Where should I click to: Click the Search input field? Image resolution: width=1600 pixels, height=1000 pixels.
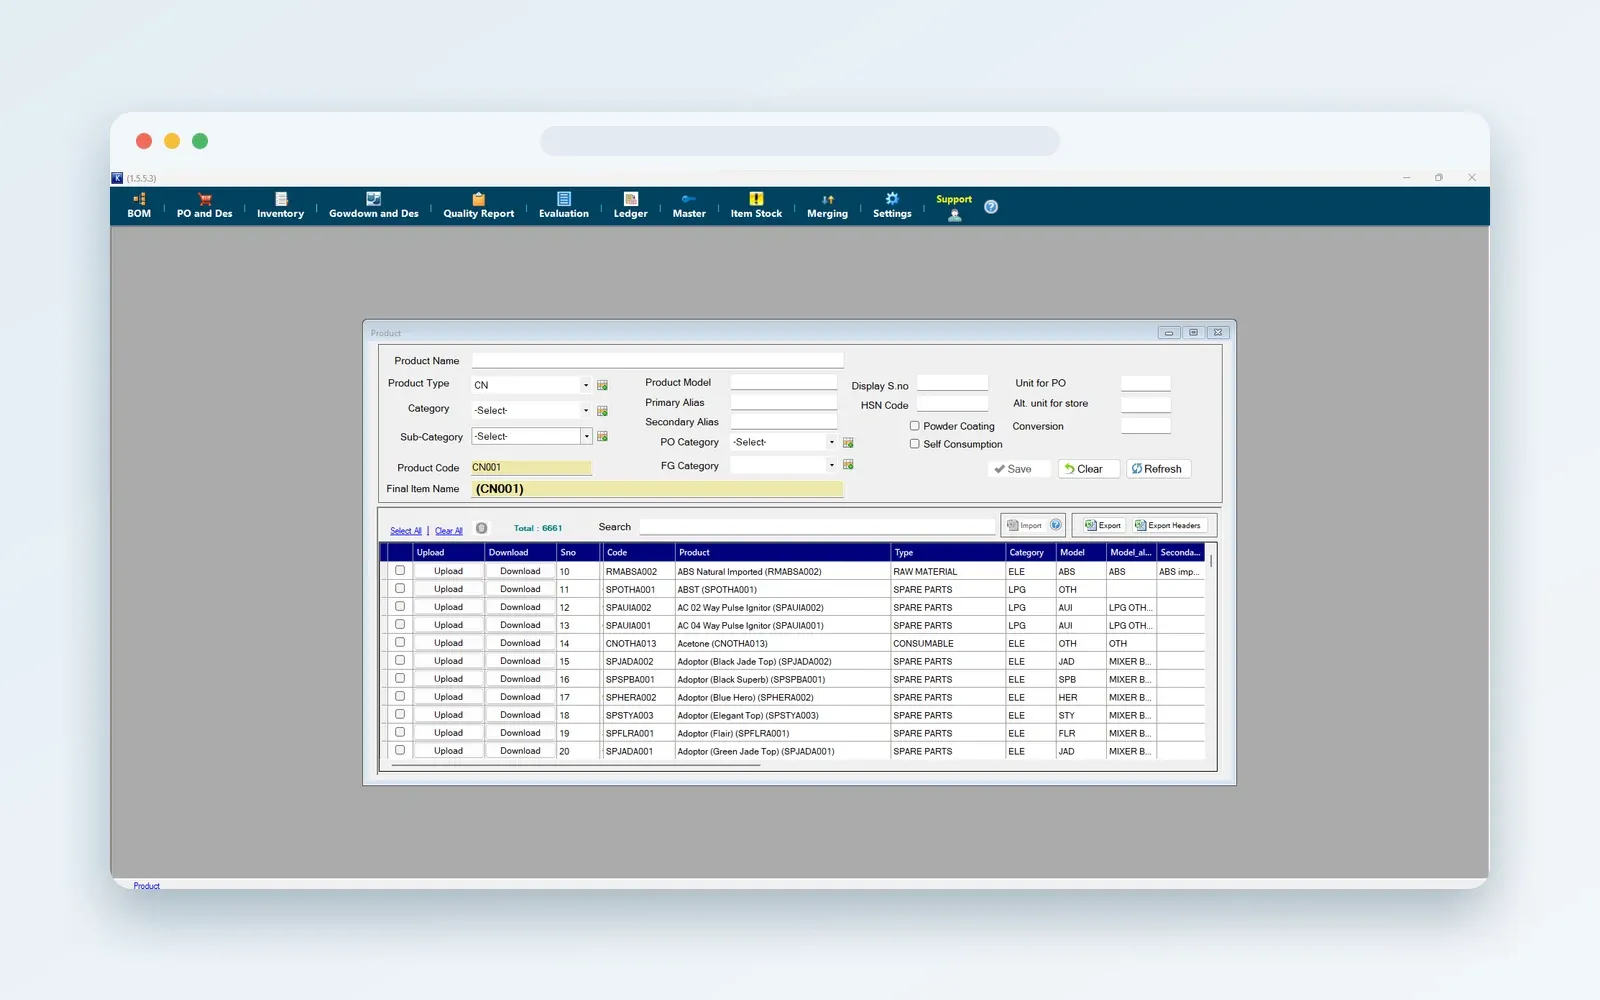[x=818, y=527]
